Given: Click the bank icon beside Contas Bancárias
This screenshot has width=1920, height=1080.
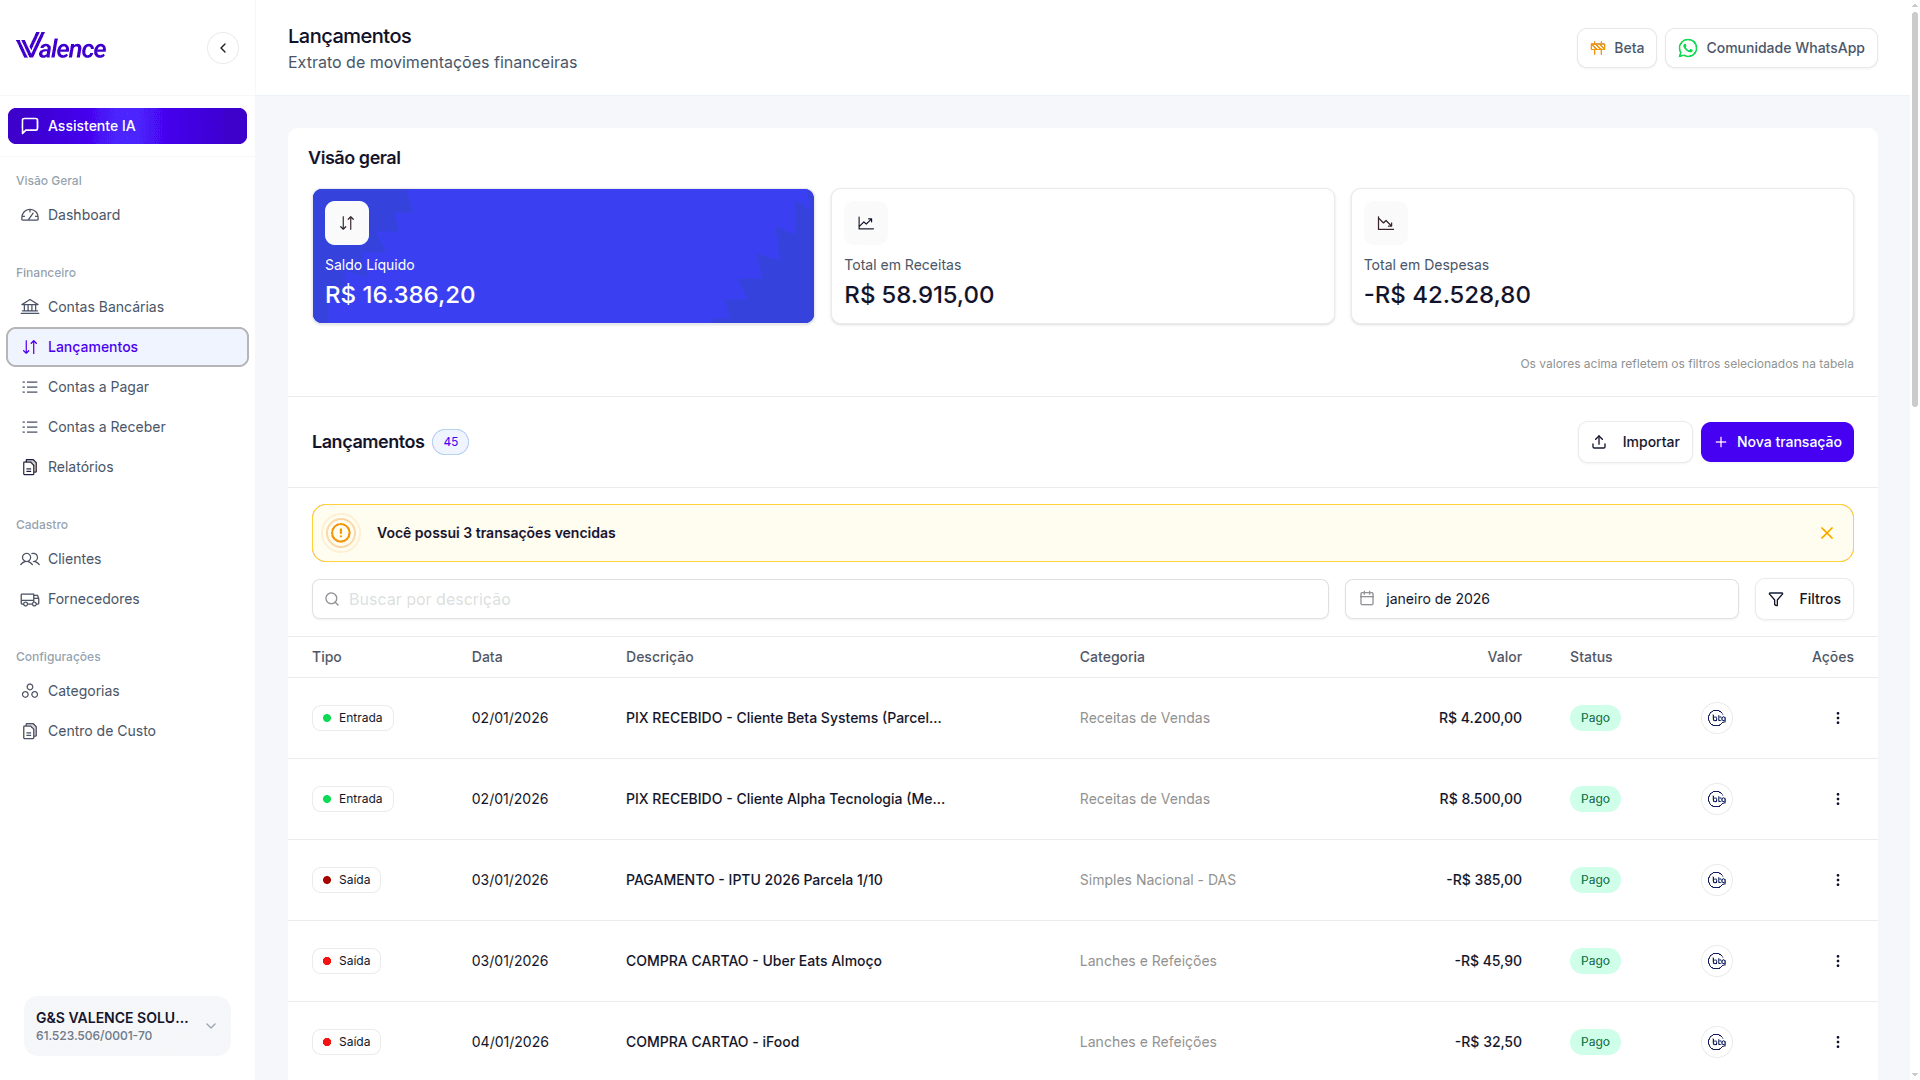Looking at the screenshot, I should (x=30, y=307).
